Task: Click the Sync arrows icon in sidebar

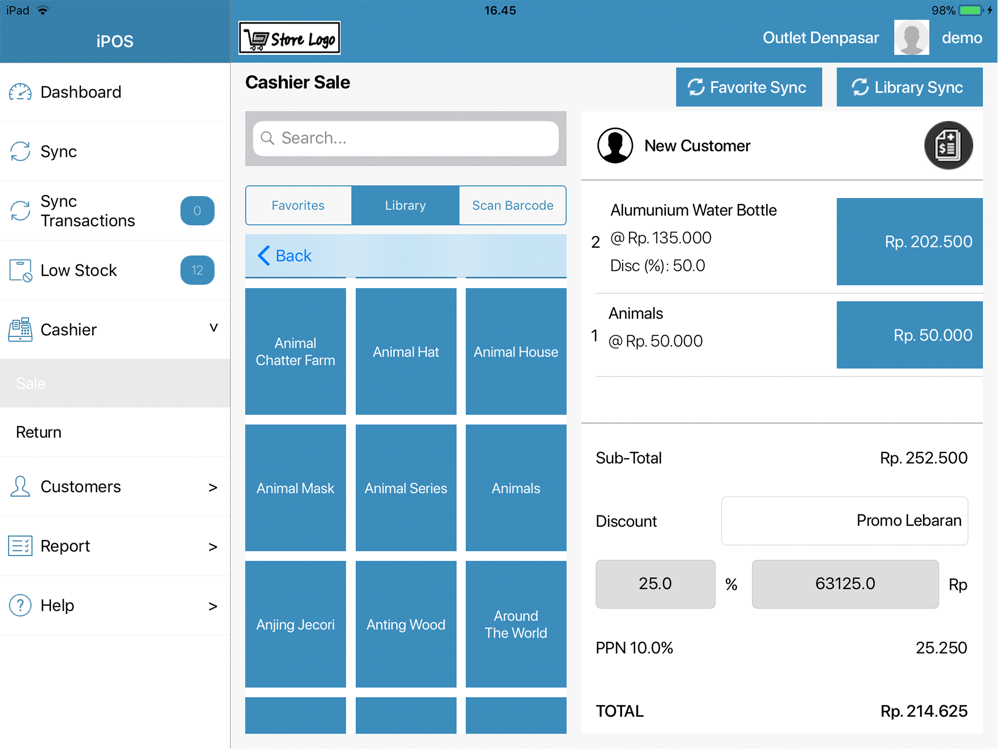Action: point(20,152)
